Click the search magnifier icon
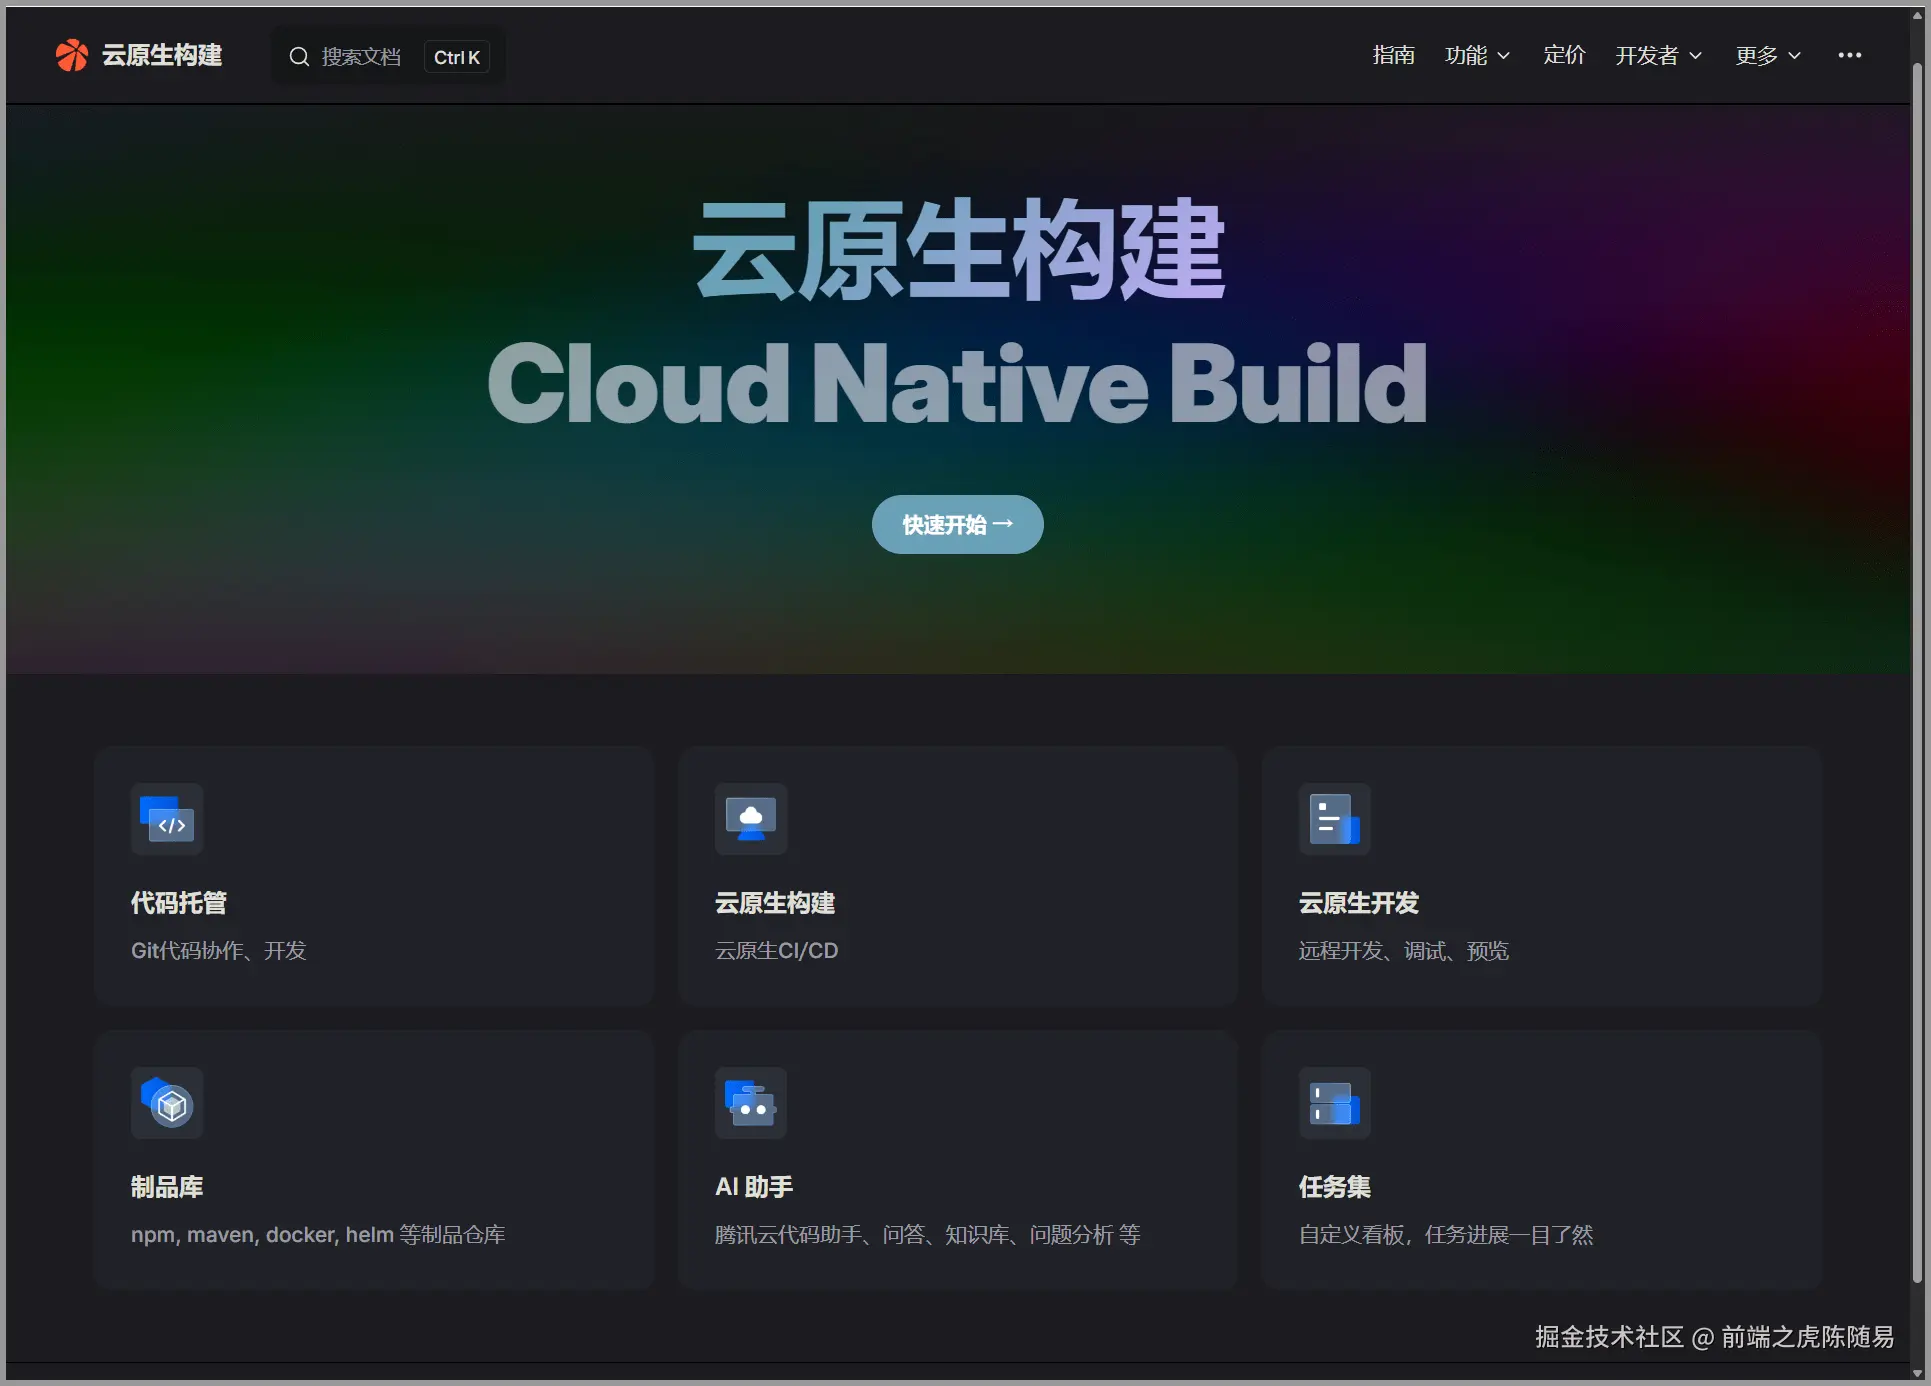The width and height of the screenshot is (1931, 1386). pyautogui.click(x=299, y=57)
